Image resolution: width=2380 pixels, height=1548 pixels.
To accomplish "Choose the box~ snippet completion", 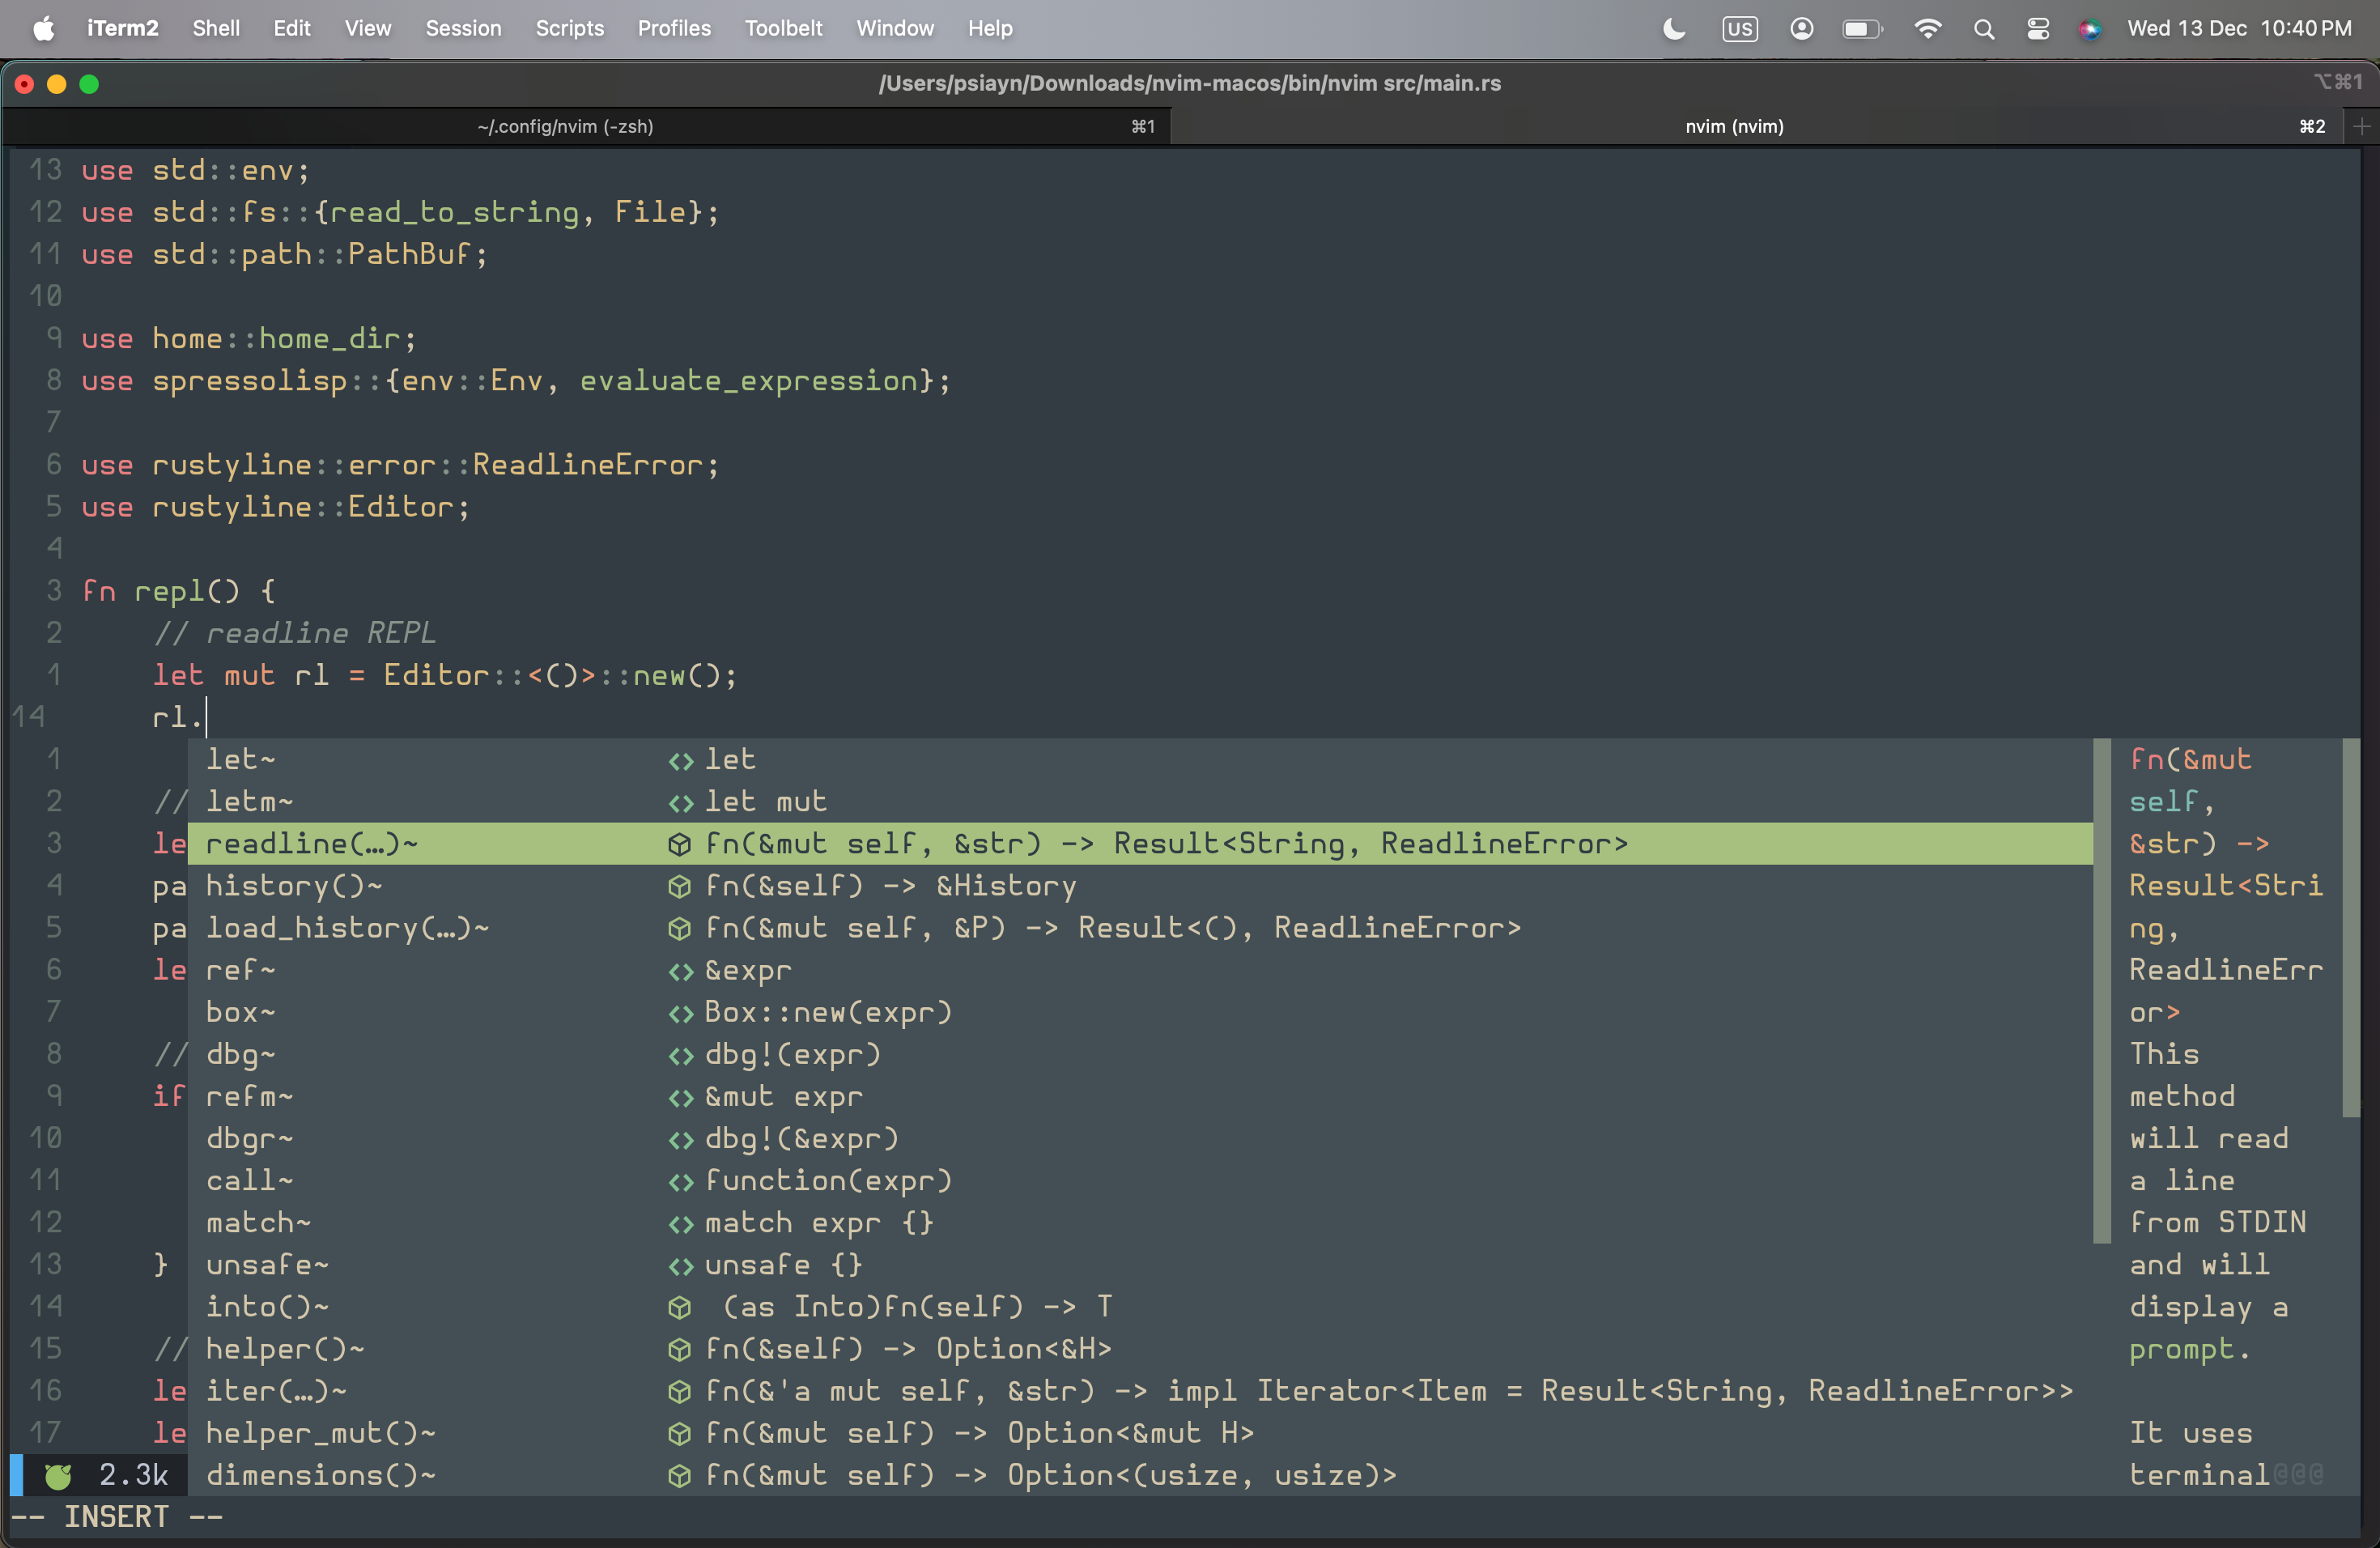I will (1140, 1011).
